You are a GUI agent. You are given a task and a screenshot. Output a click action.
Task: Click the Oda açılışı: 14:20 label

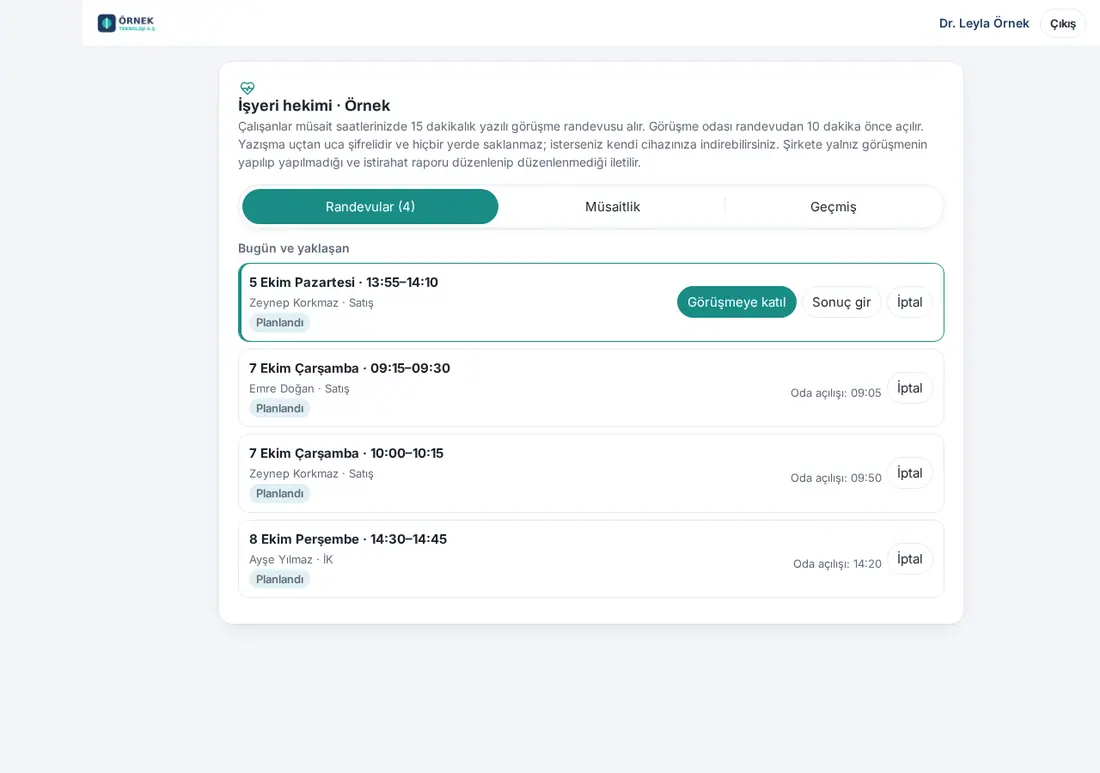[x=837, y=564]
